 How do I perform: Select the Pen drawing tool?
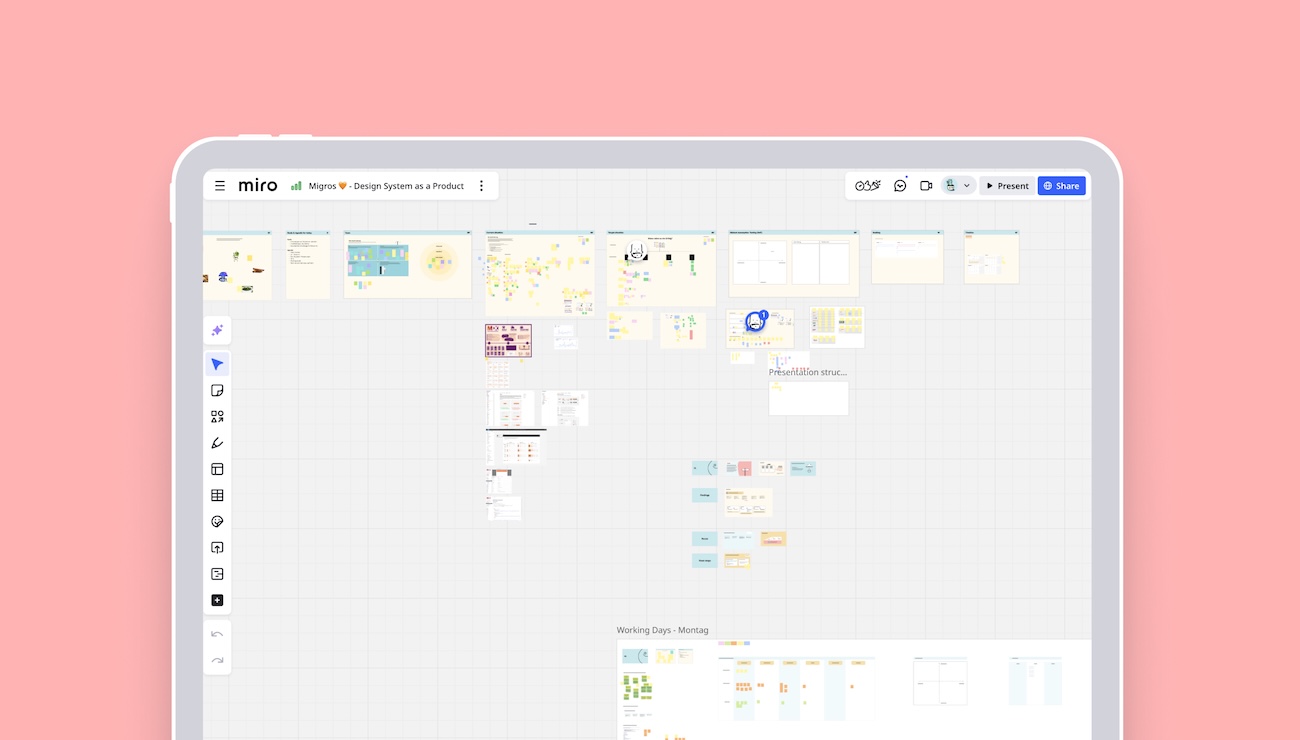coord(217,443)
